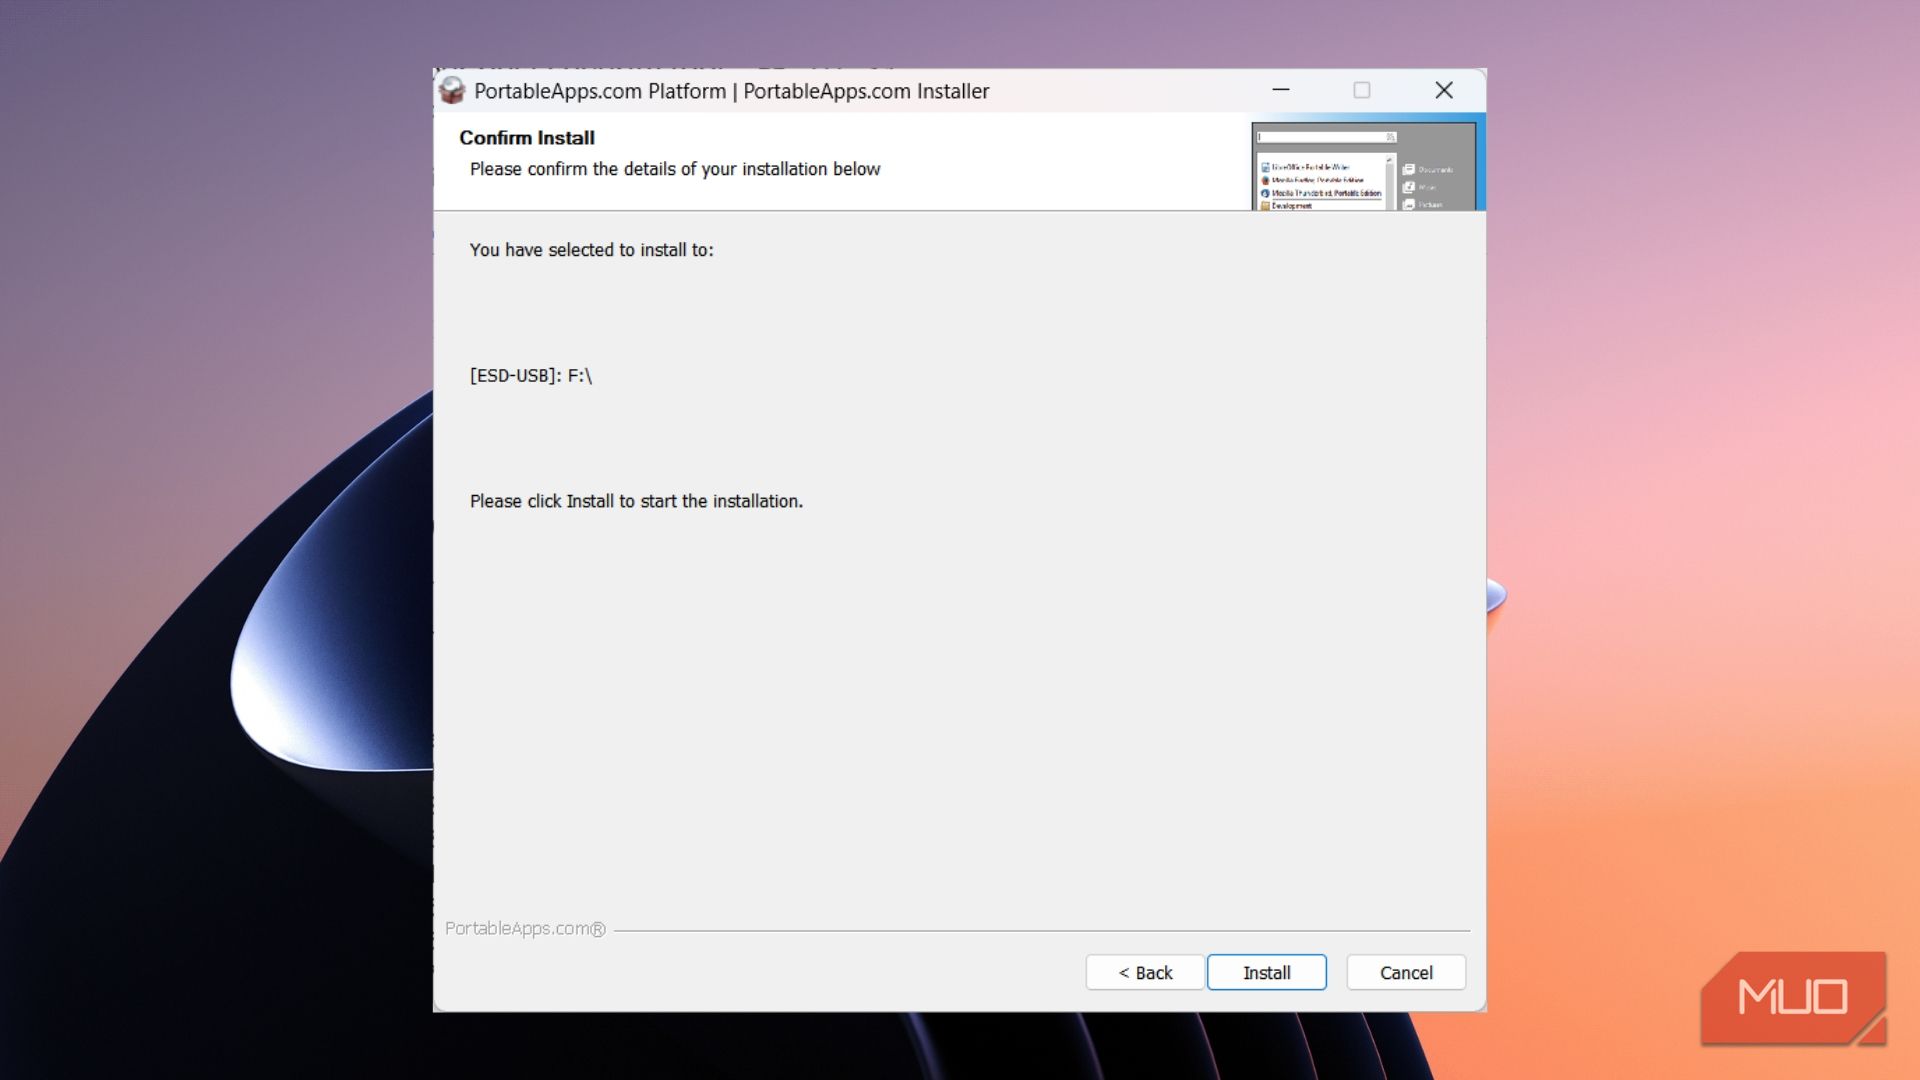
Task: Click the disabled maximize window button
Action: point(1361,90)
